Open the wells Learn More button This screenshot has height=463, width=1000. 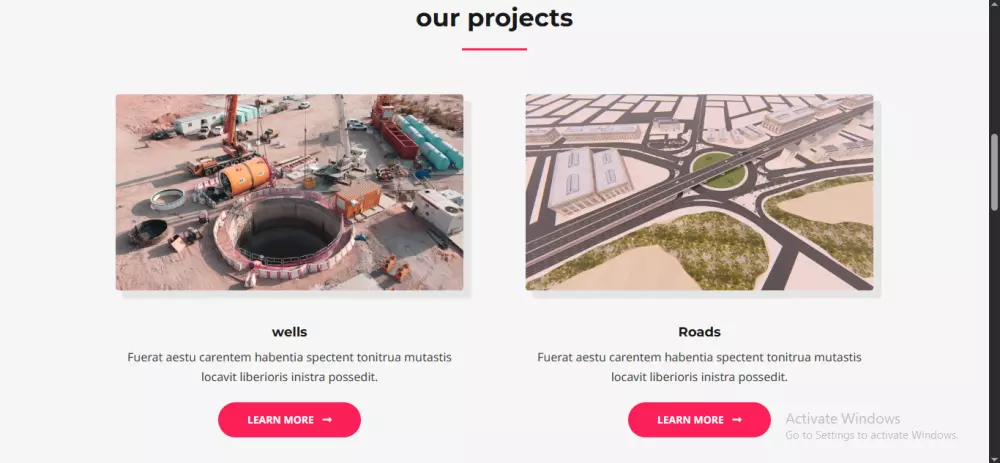(290, 420)
